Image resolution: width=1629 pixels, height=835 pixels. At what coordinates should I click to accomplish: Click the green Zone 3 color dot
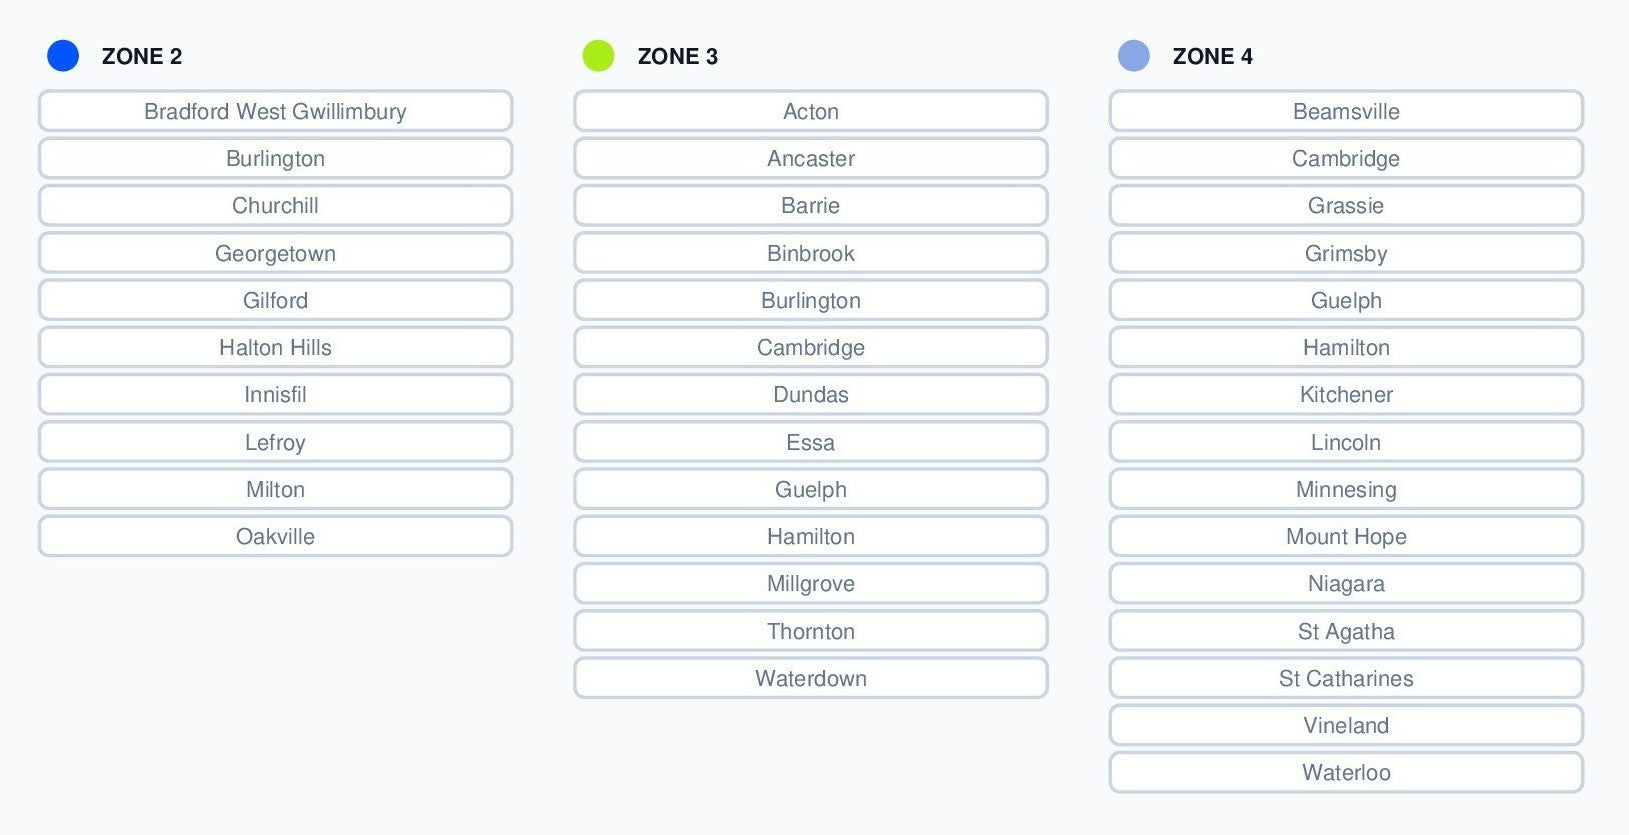pyautogui.click(x=598, y=56)
